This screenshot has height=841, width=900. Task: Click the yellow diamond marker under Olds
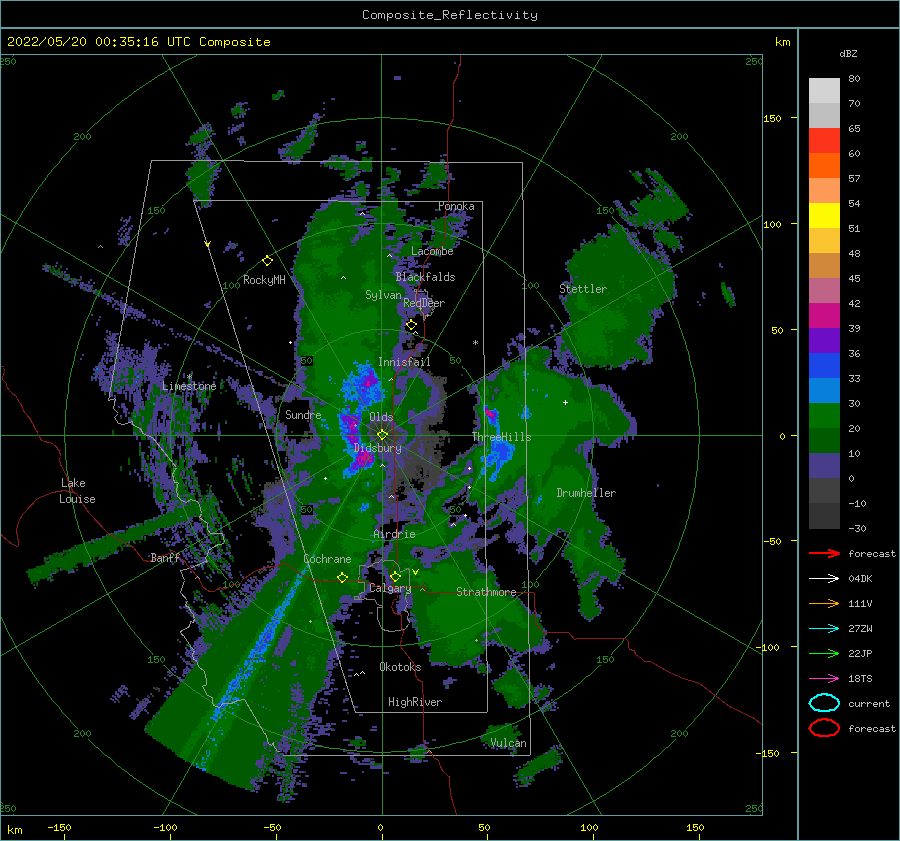click(x=382, y=435)
